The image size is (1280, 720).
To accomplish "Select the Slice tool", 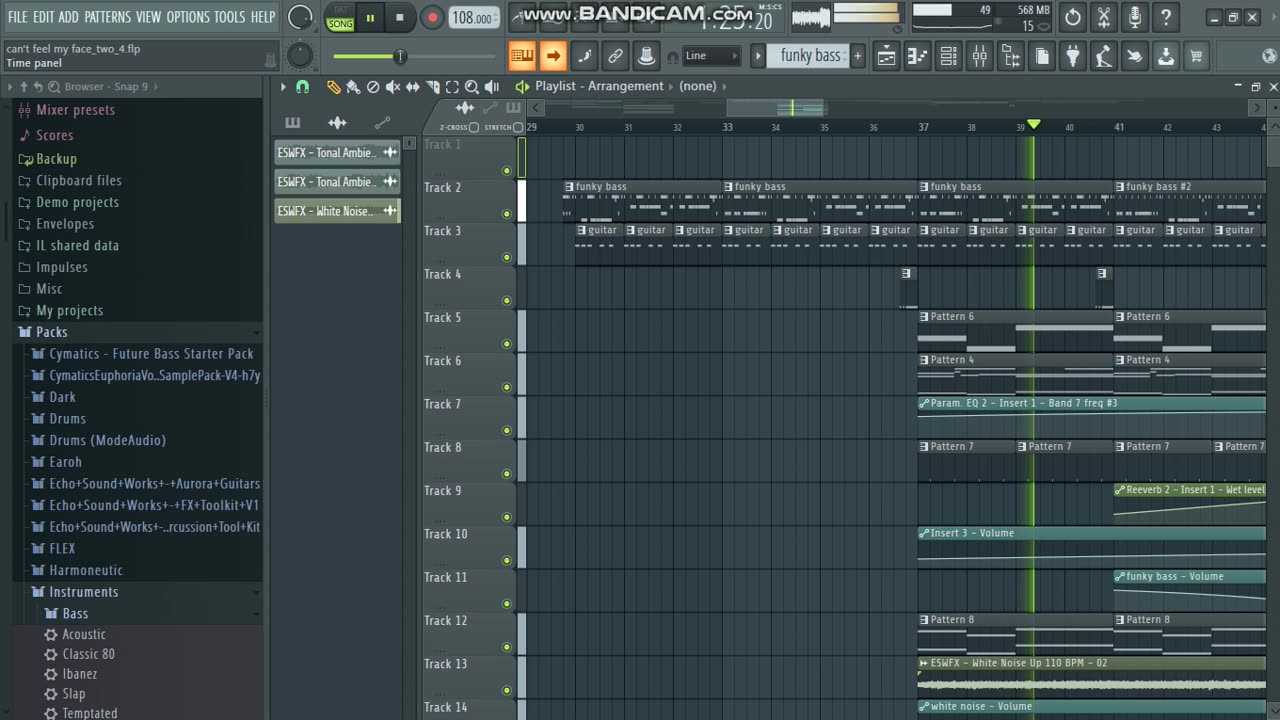I will [433, 87].
